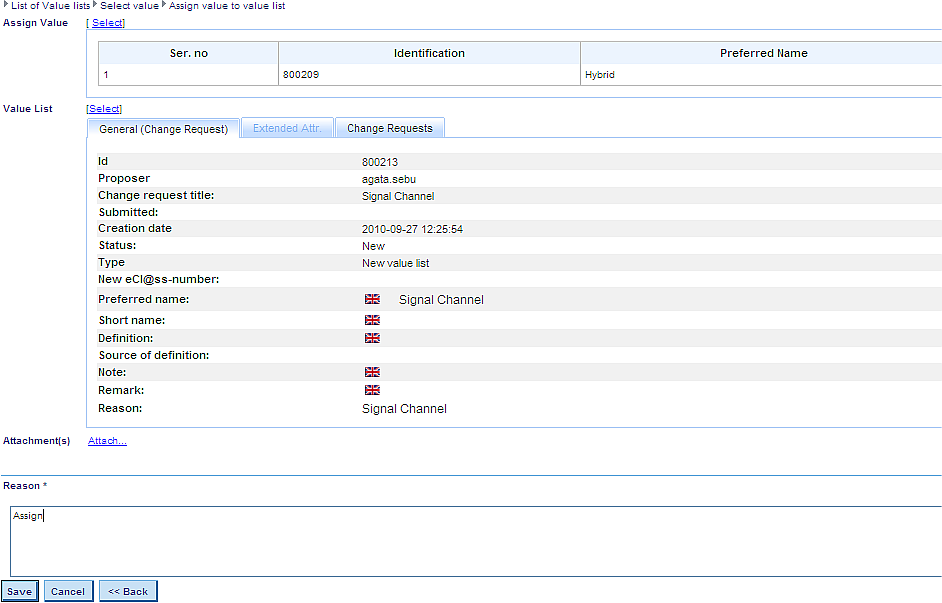
Task: Click Select link next to Assign Value
Action: coord(106,22)
